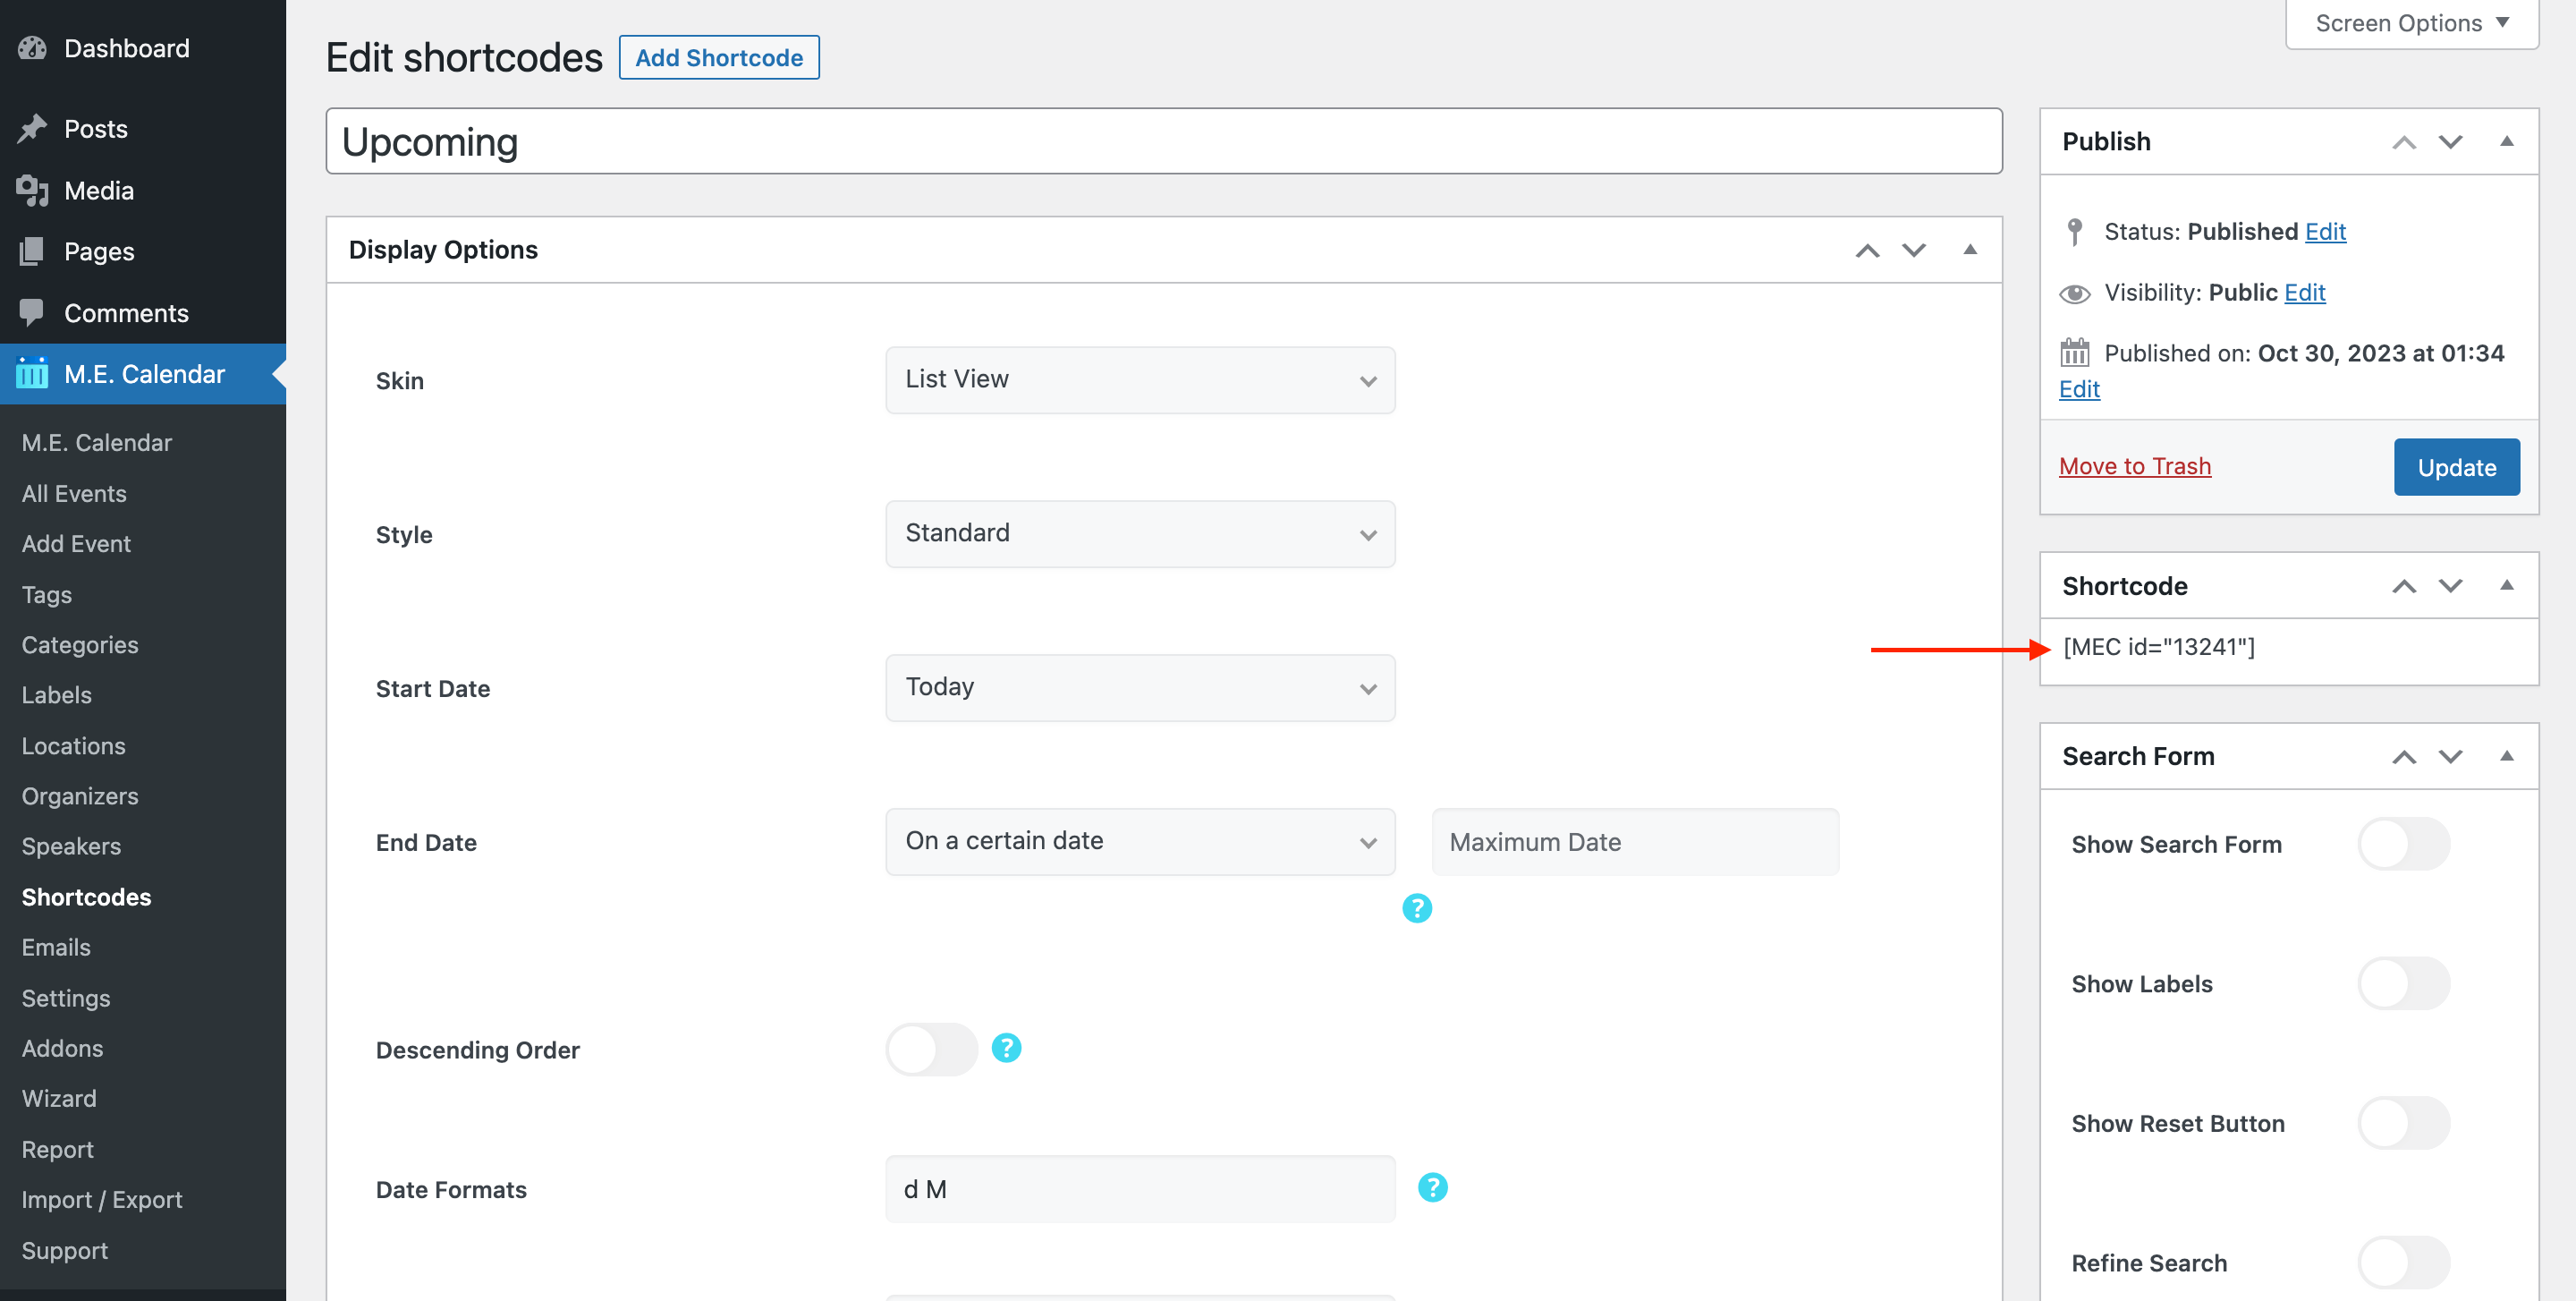Enable the Descending Order toggle
Screen dimensions: 2576x1301
click(x=931, y=1049)
